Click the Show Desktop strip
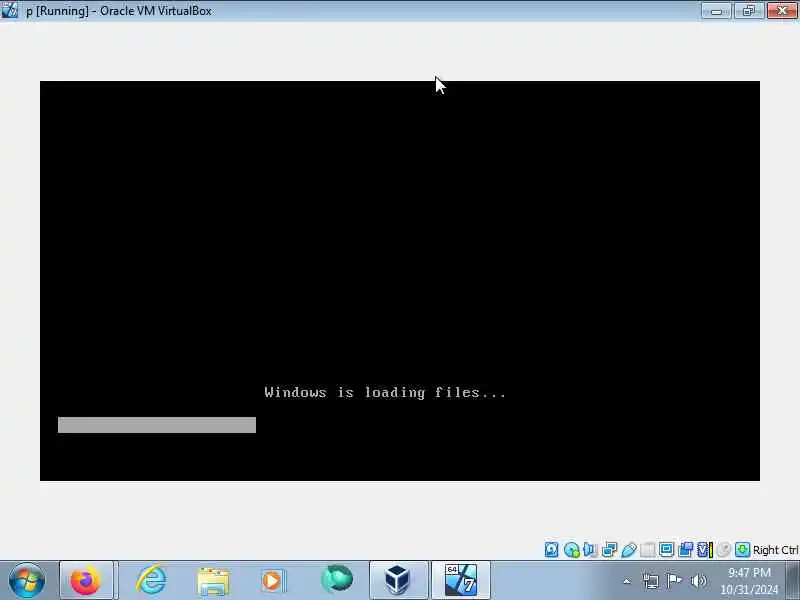 click(793, 581)
